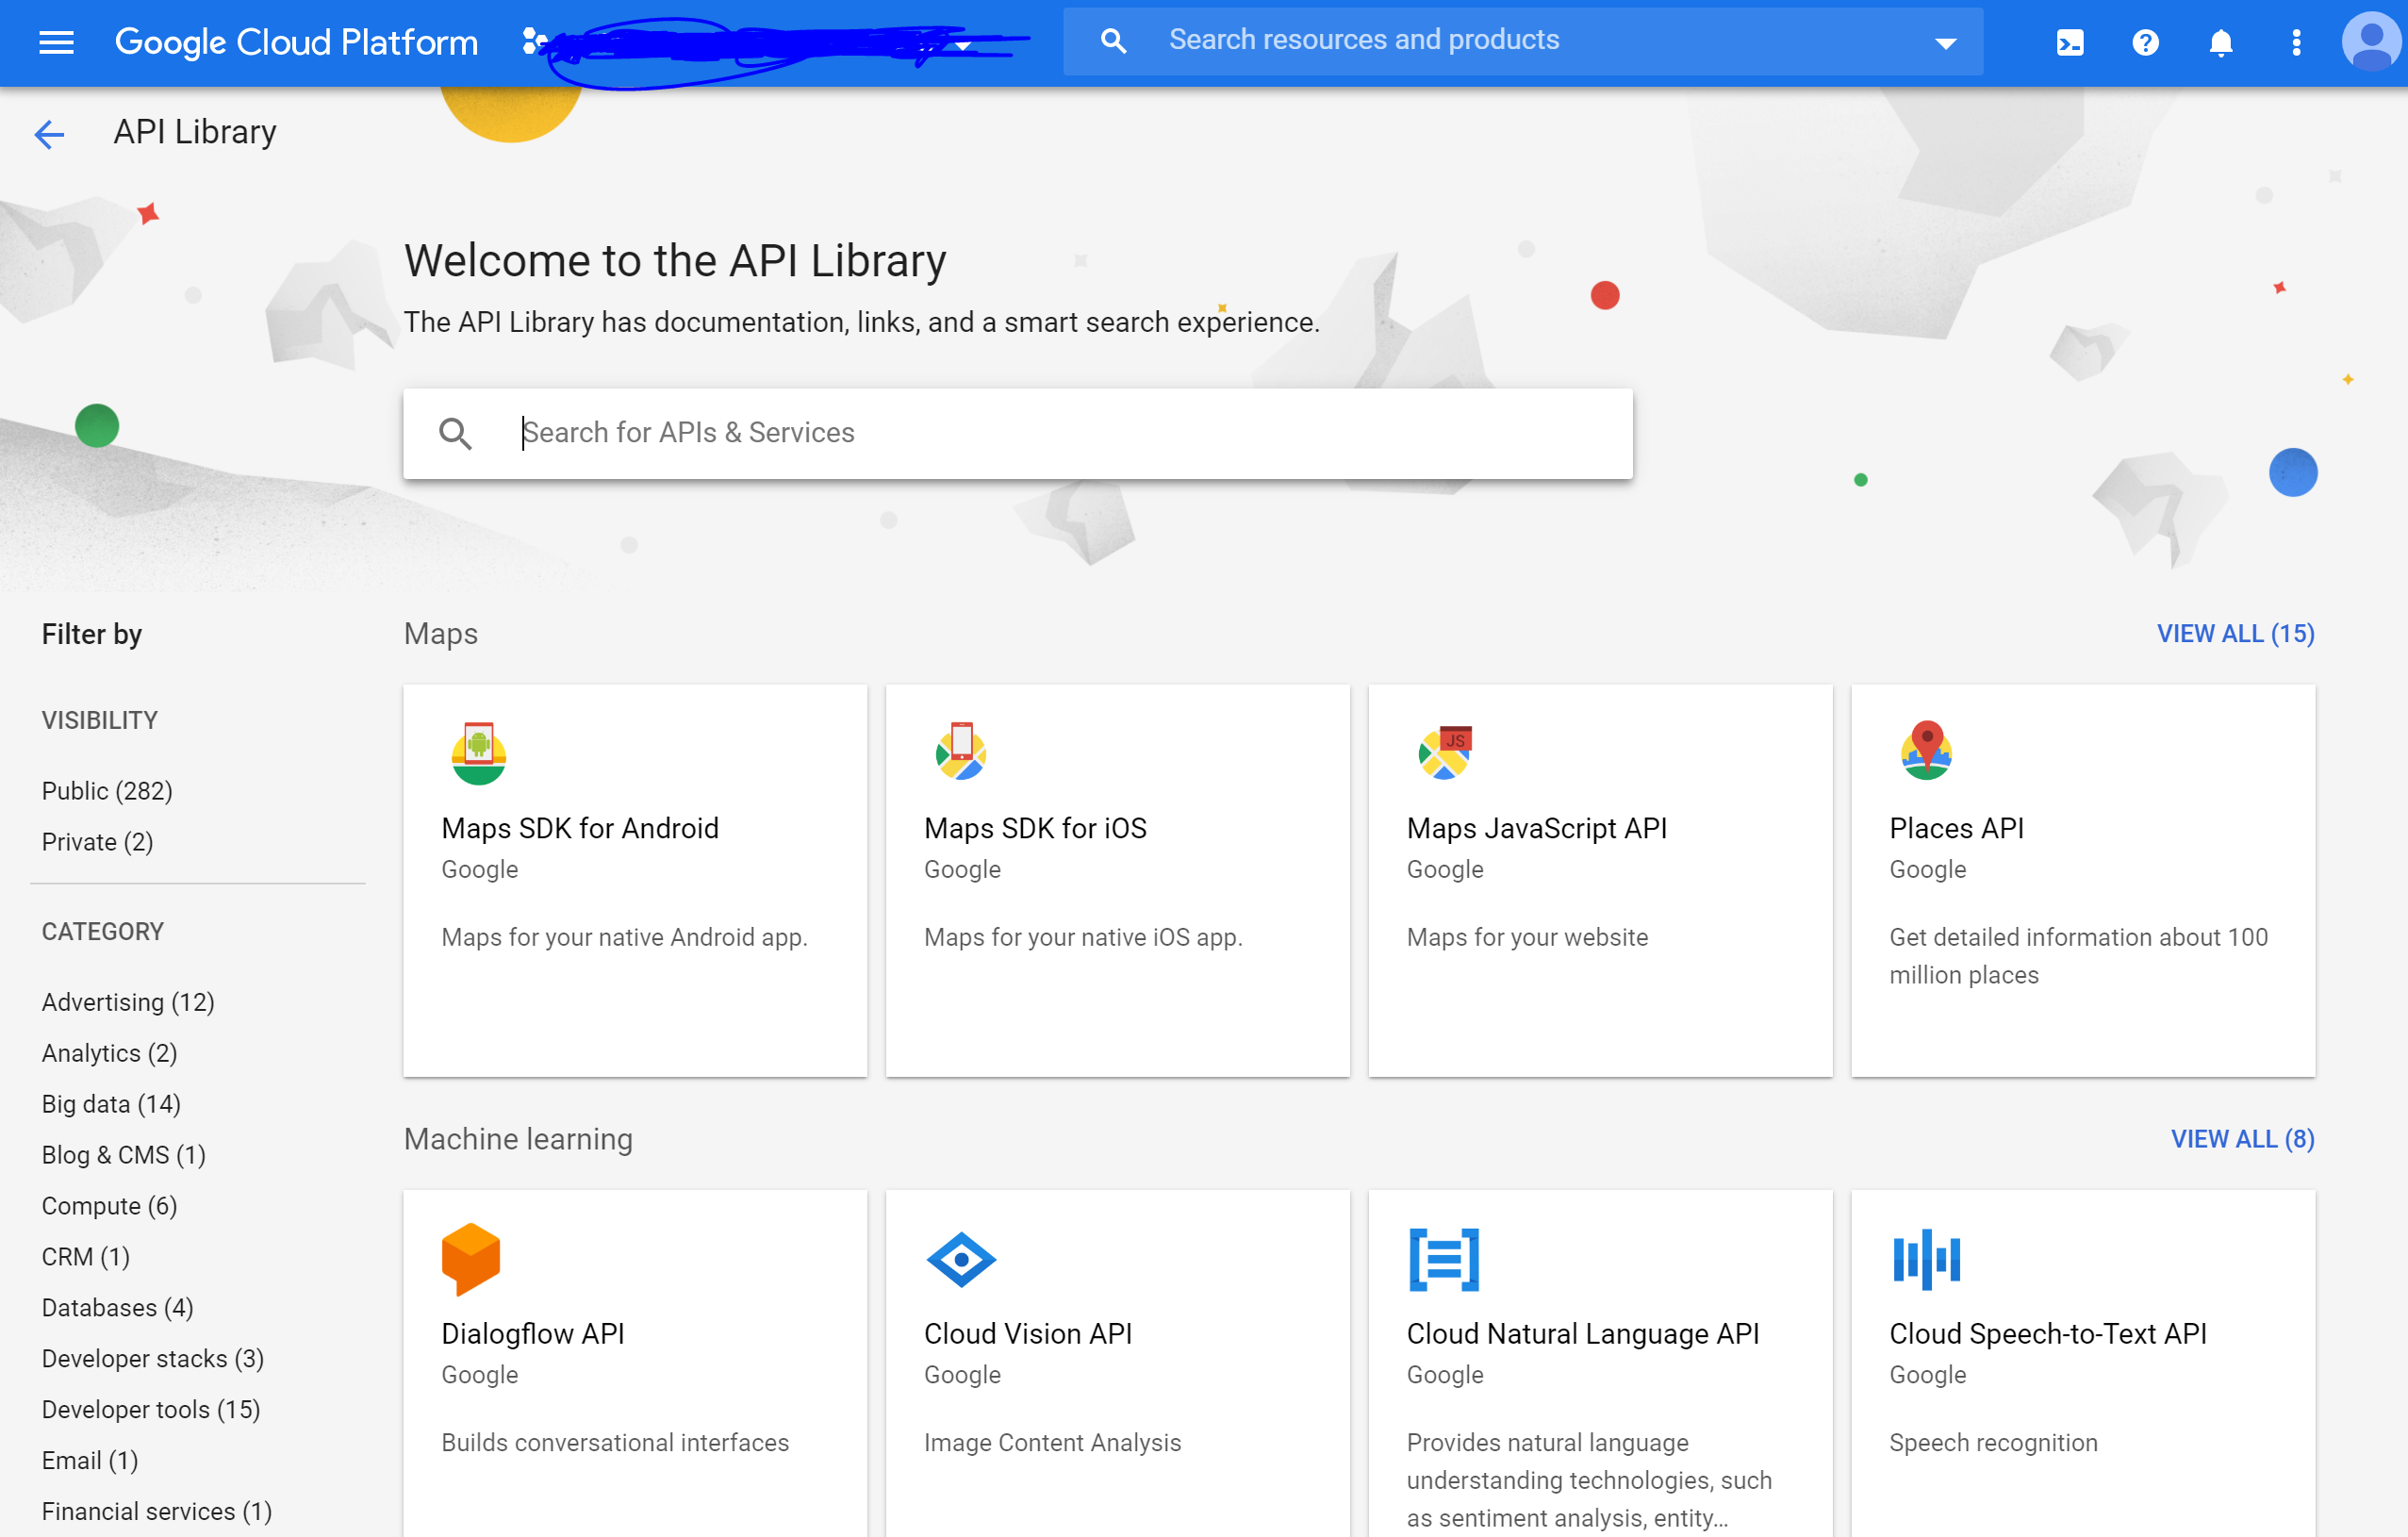Screen dimensions: 2408x1537
Task: Click the Maps SDK for Android icon
Action: coord(478,753)
